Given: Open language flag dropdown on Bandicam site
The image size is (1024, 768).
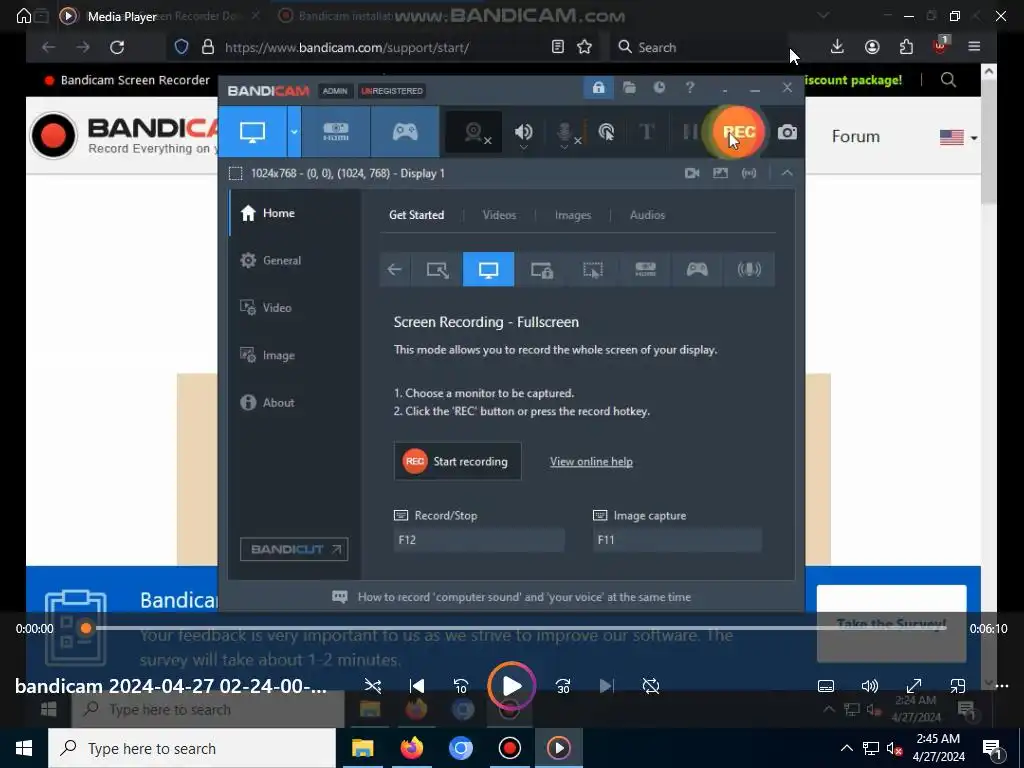Looking at the screenshot, I should point(959,137).
